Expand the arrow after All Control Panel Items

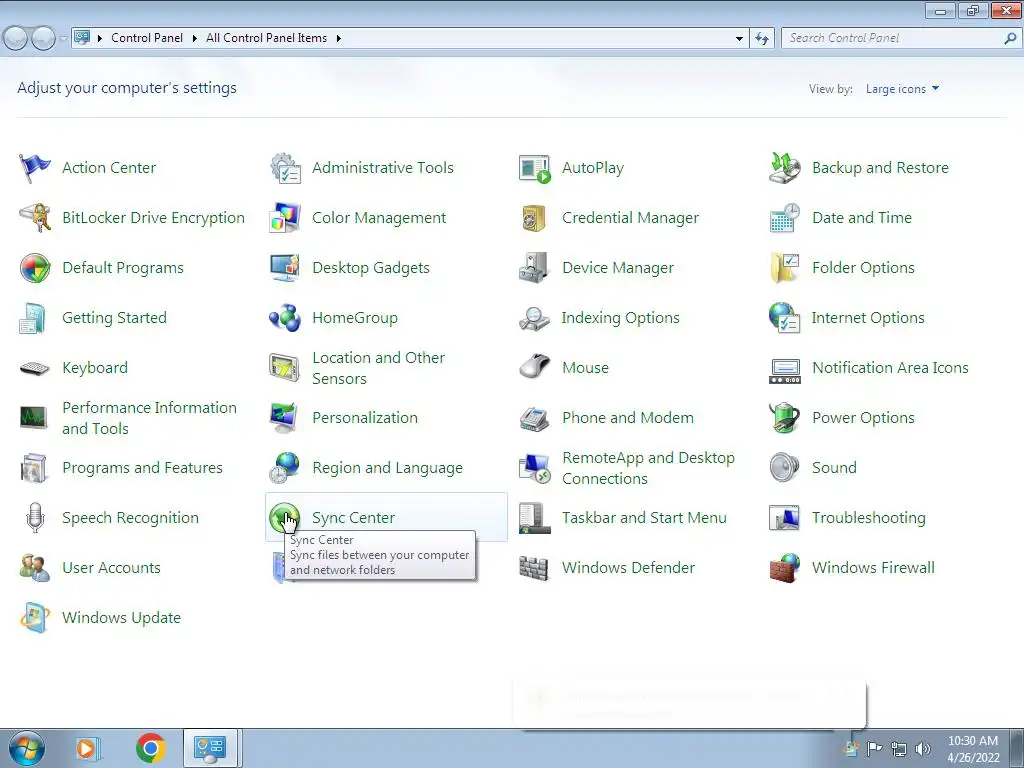coord(338,39)
